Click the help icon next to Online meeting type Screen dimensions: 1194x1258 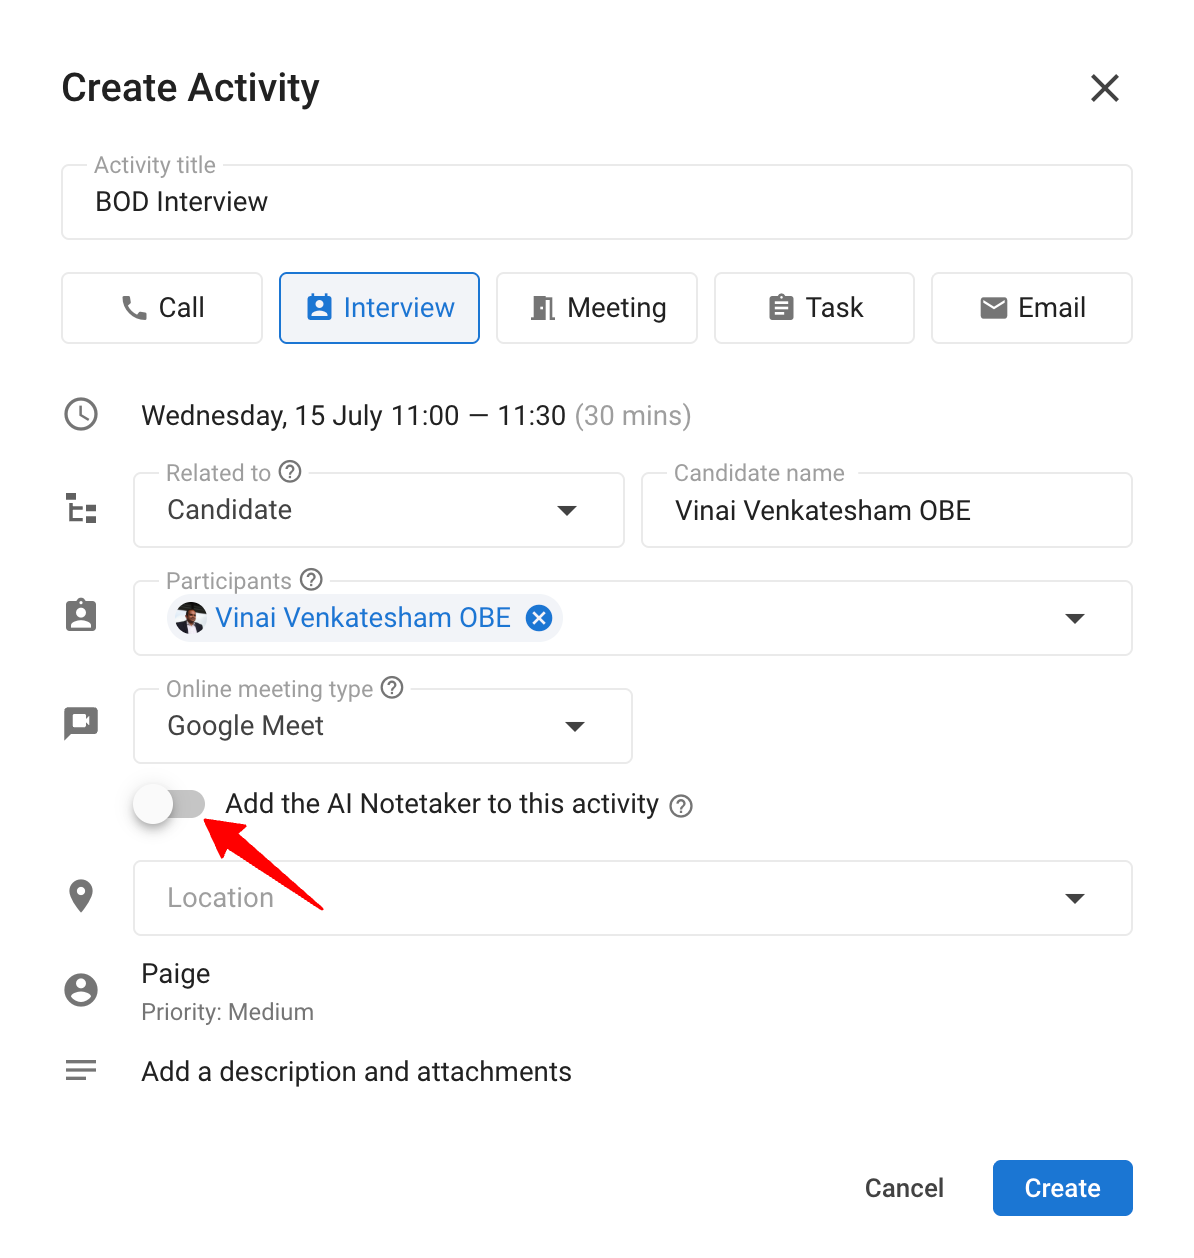(392, 687)
